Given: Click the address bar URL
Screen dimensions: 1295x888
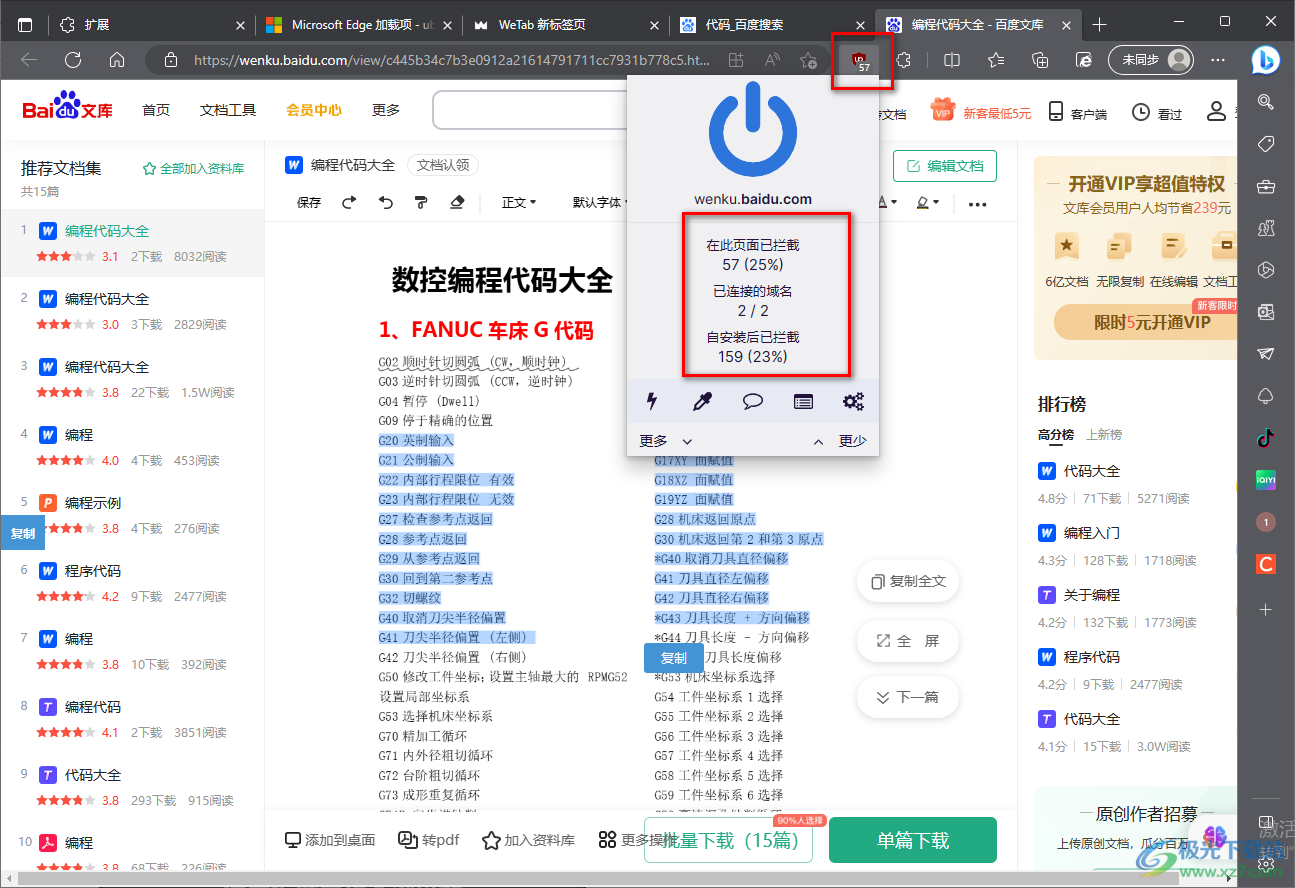Looking at the screenshot, I should point(452,60).
